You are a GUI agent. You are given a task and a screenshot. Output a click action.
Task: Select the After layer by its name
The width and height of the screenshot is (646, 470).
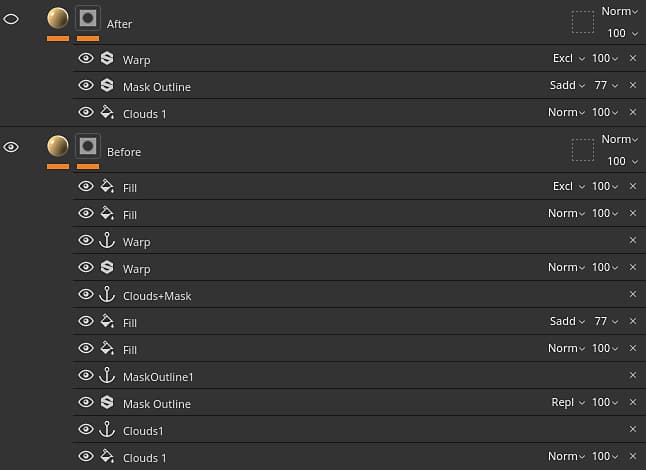pyautogui.click(x=119, y=24)
